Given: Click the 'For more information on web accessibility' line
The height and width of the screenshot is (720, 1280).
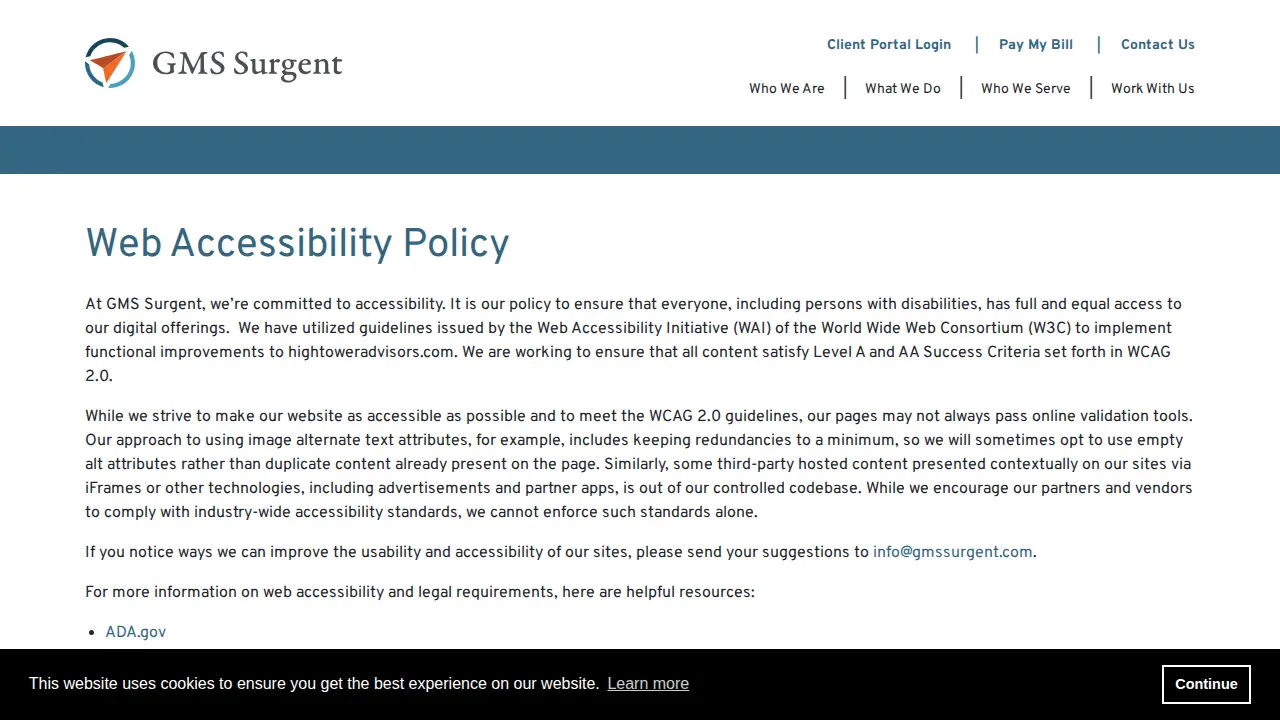Looking at the screenshot, I should click(420, 592).
